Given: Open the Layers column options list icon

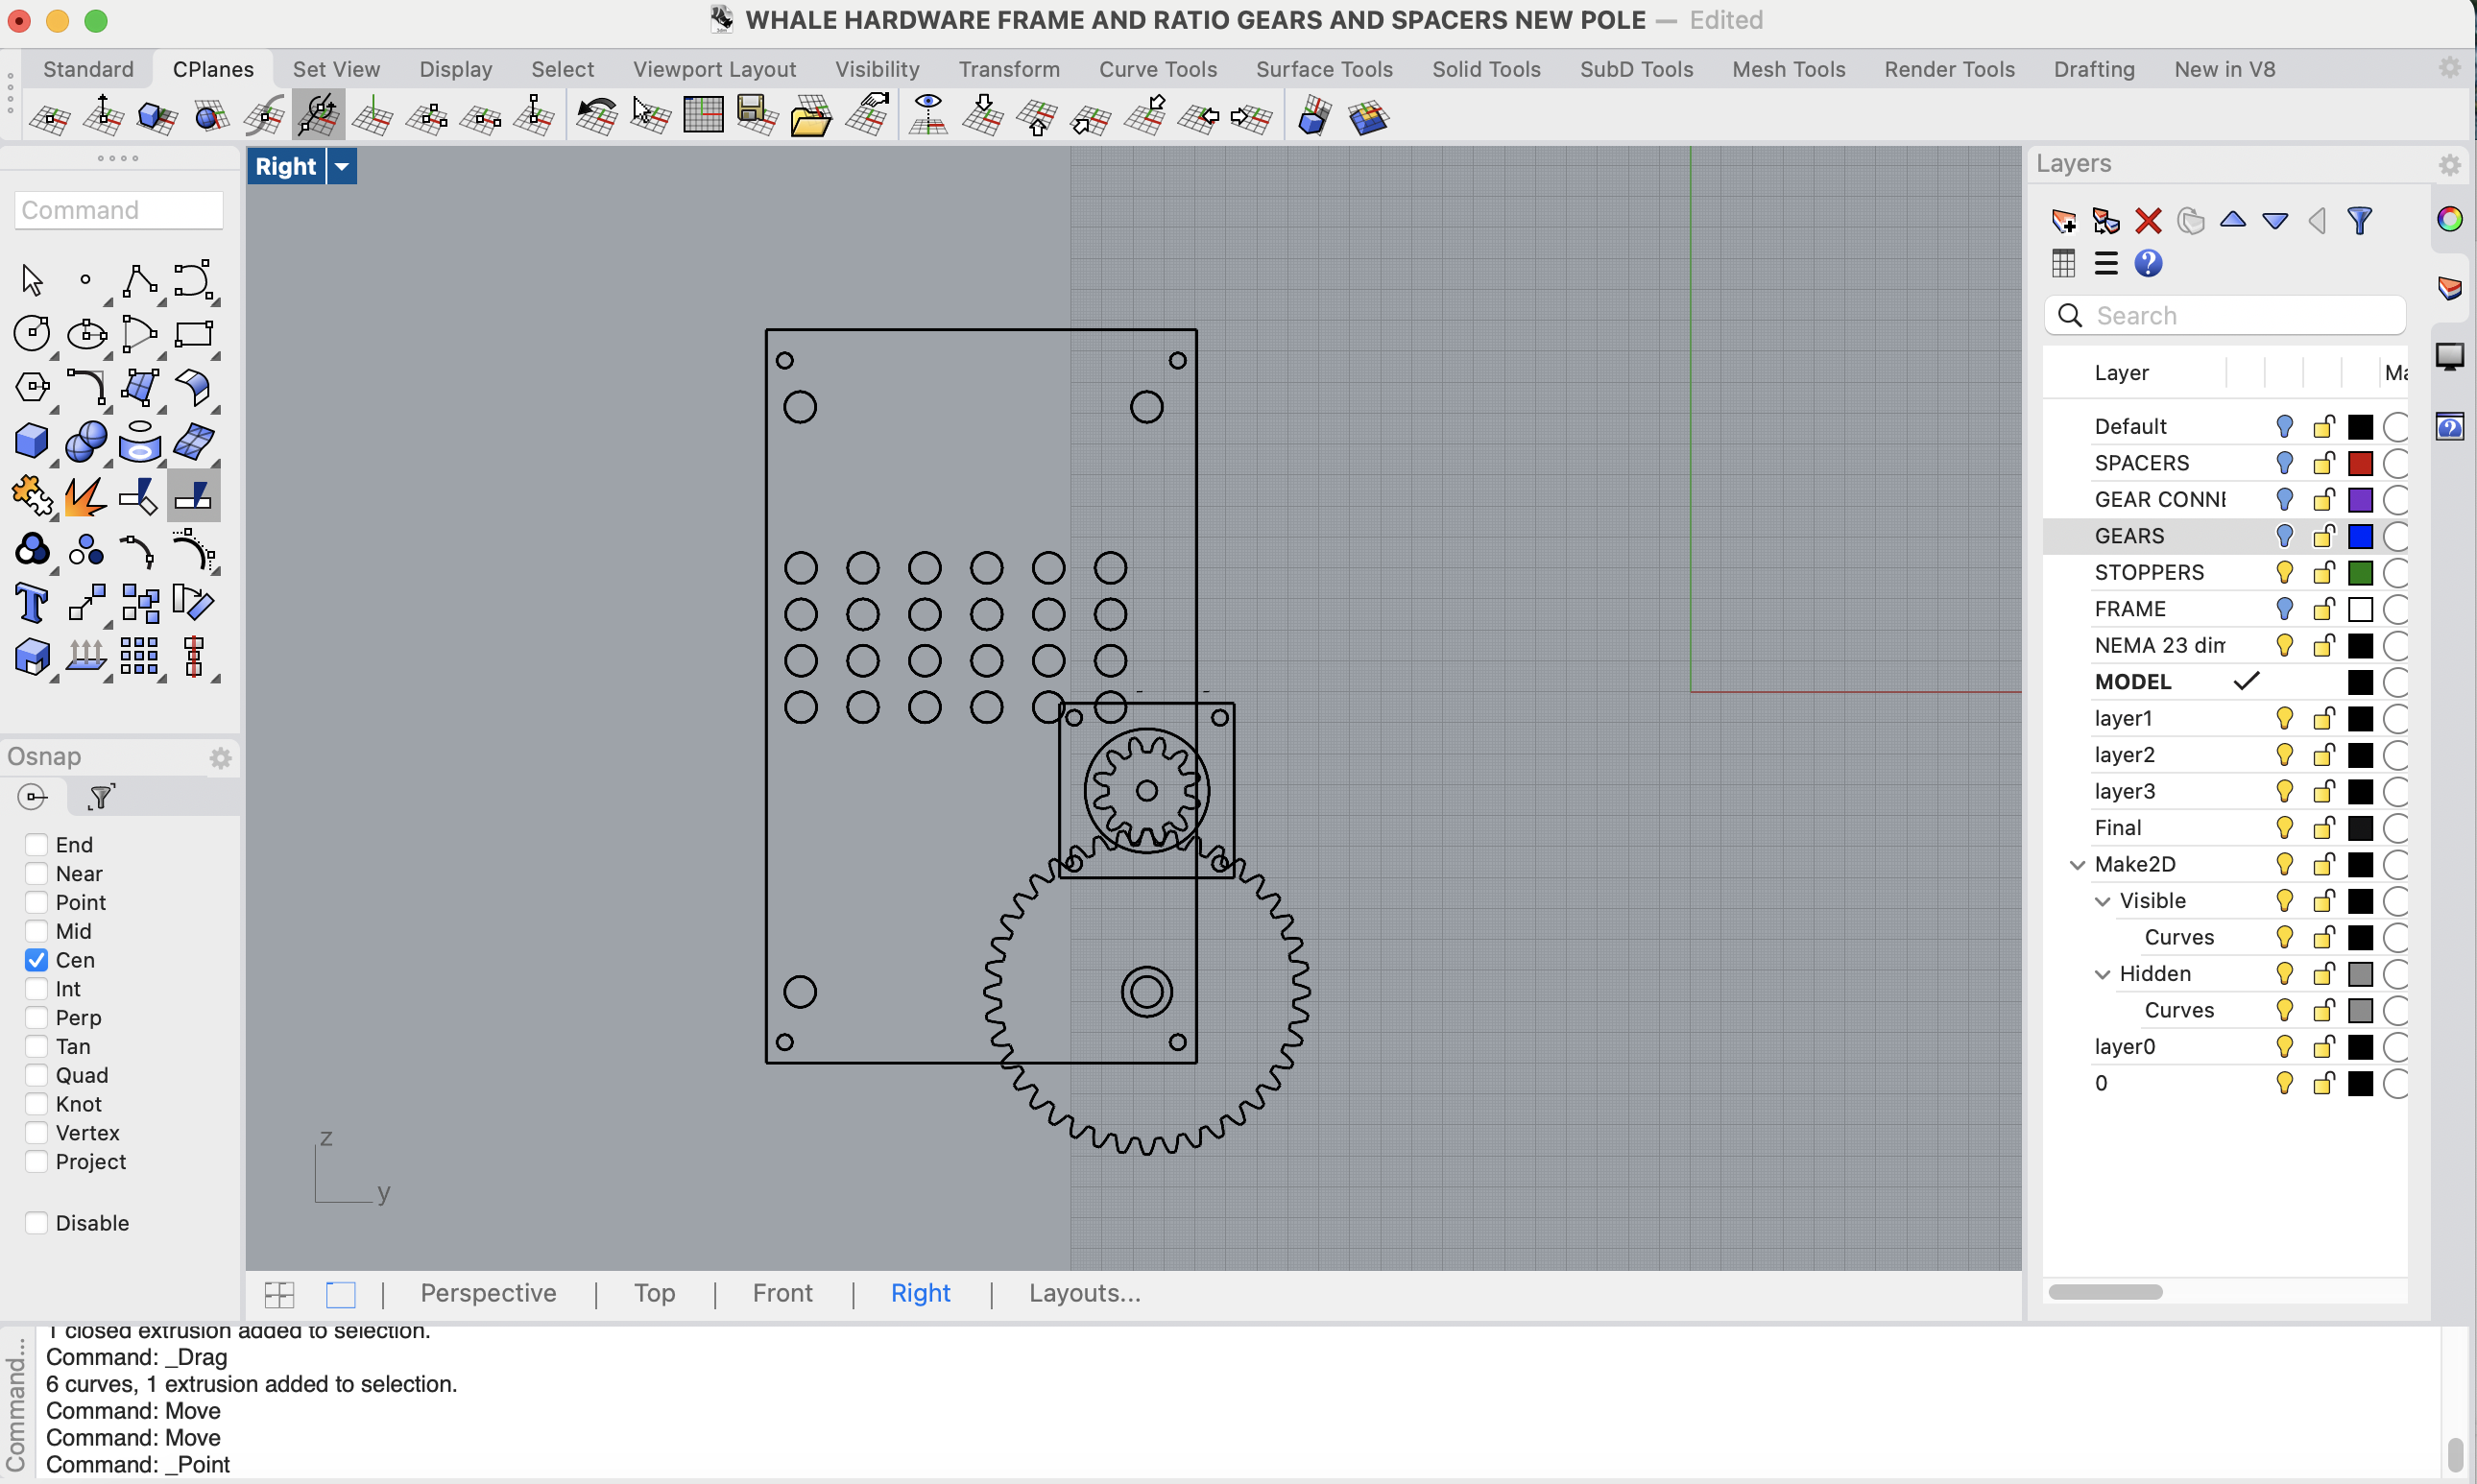Looking at the screenshot, I should 2106,263.
